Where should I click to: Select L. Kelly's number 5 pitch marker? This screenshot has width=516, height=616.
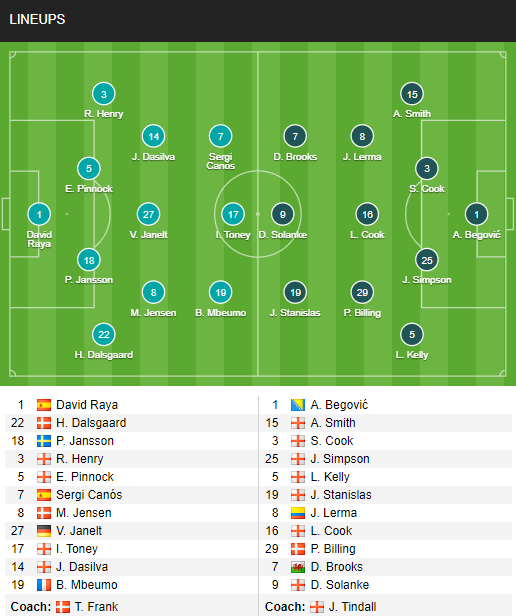point(412,335)
